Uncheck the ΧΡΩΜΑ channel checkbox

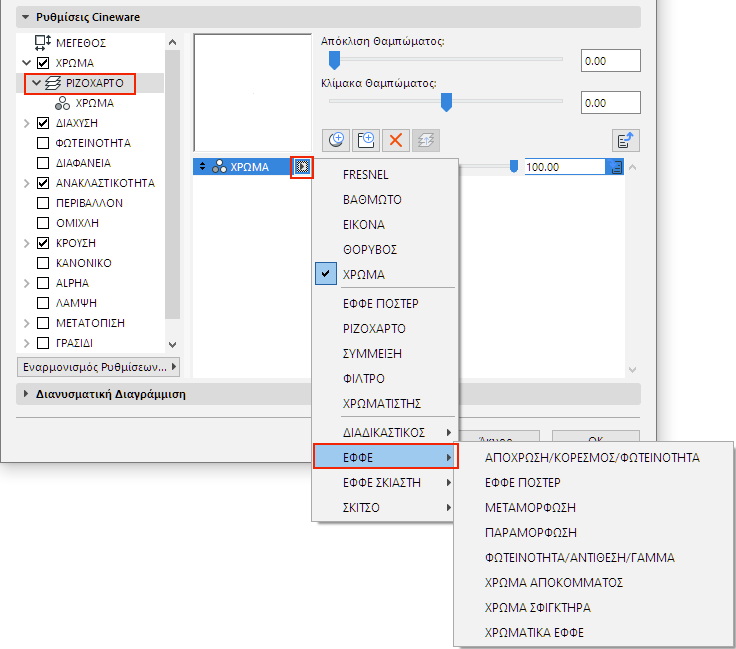pyautogui.click(x=43, y=63)
